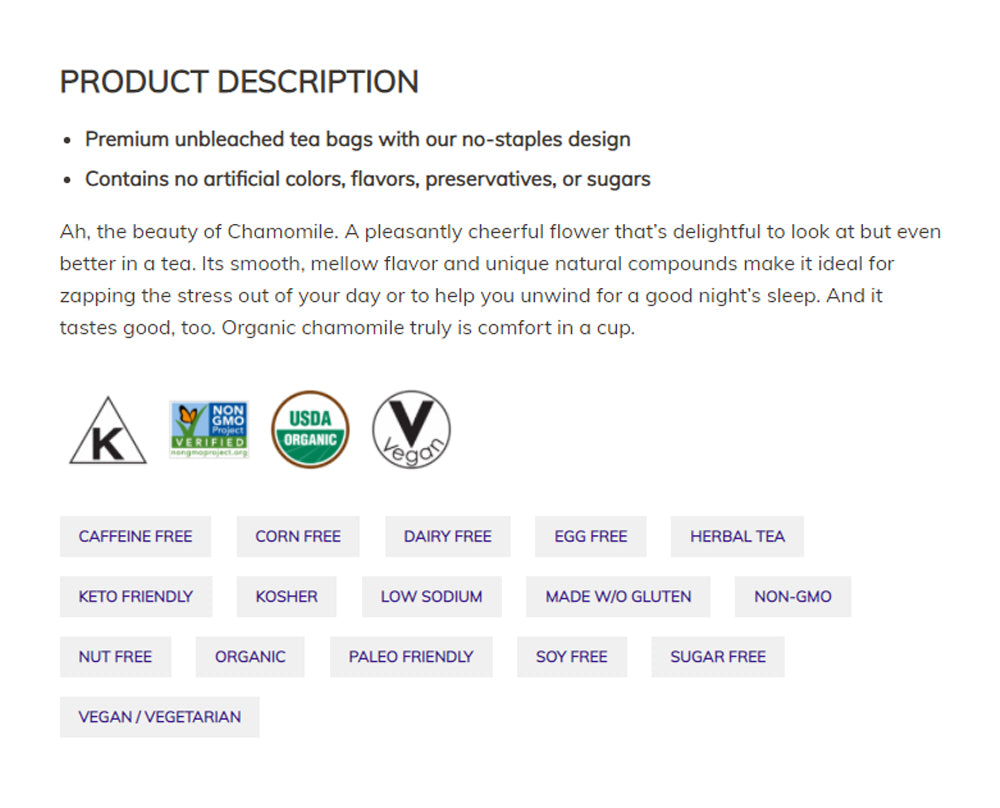Image resolution: width=1000 pixels, height=808 pixels.
Task: Click the Non-GMO Project Verified badge
Action: (209, 430)
